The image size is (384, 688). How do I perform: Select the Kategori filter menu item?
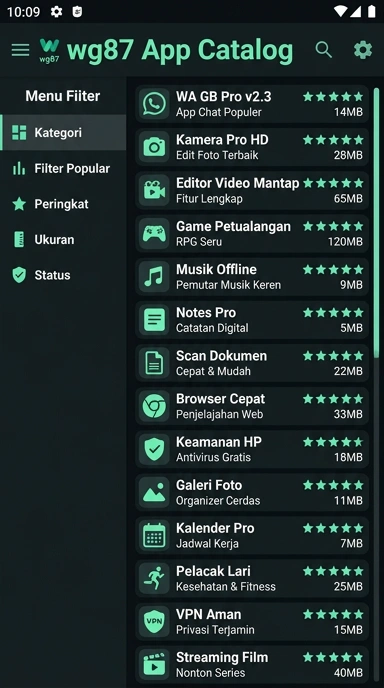coord(64,133)
